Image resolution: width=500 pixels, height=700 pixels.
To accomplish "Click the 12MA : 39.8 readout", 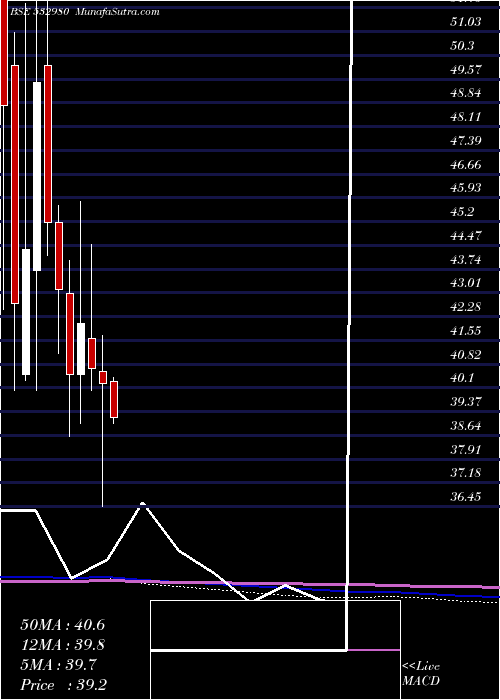I will (x=62, y=645).
